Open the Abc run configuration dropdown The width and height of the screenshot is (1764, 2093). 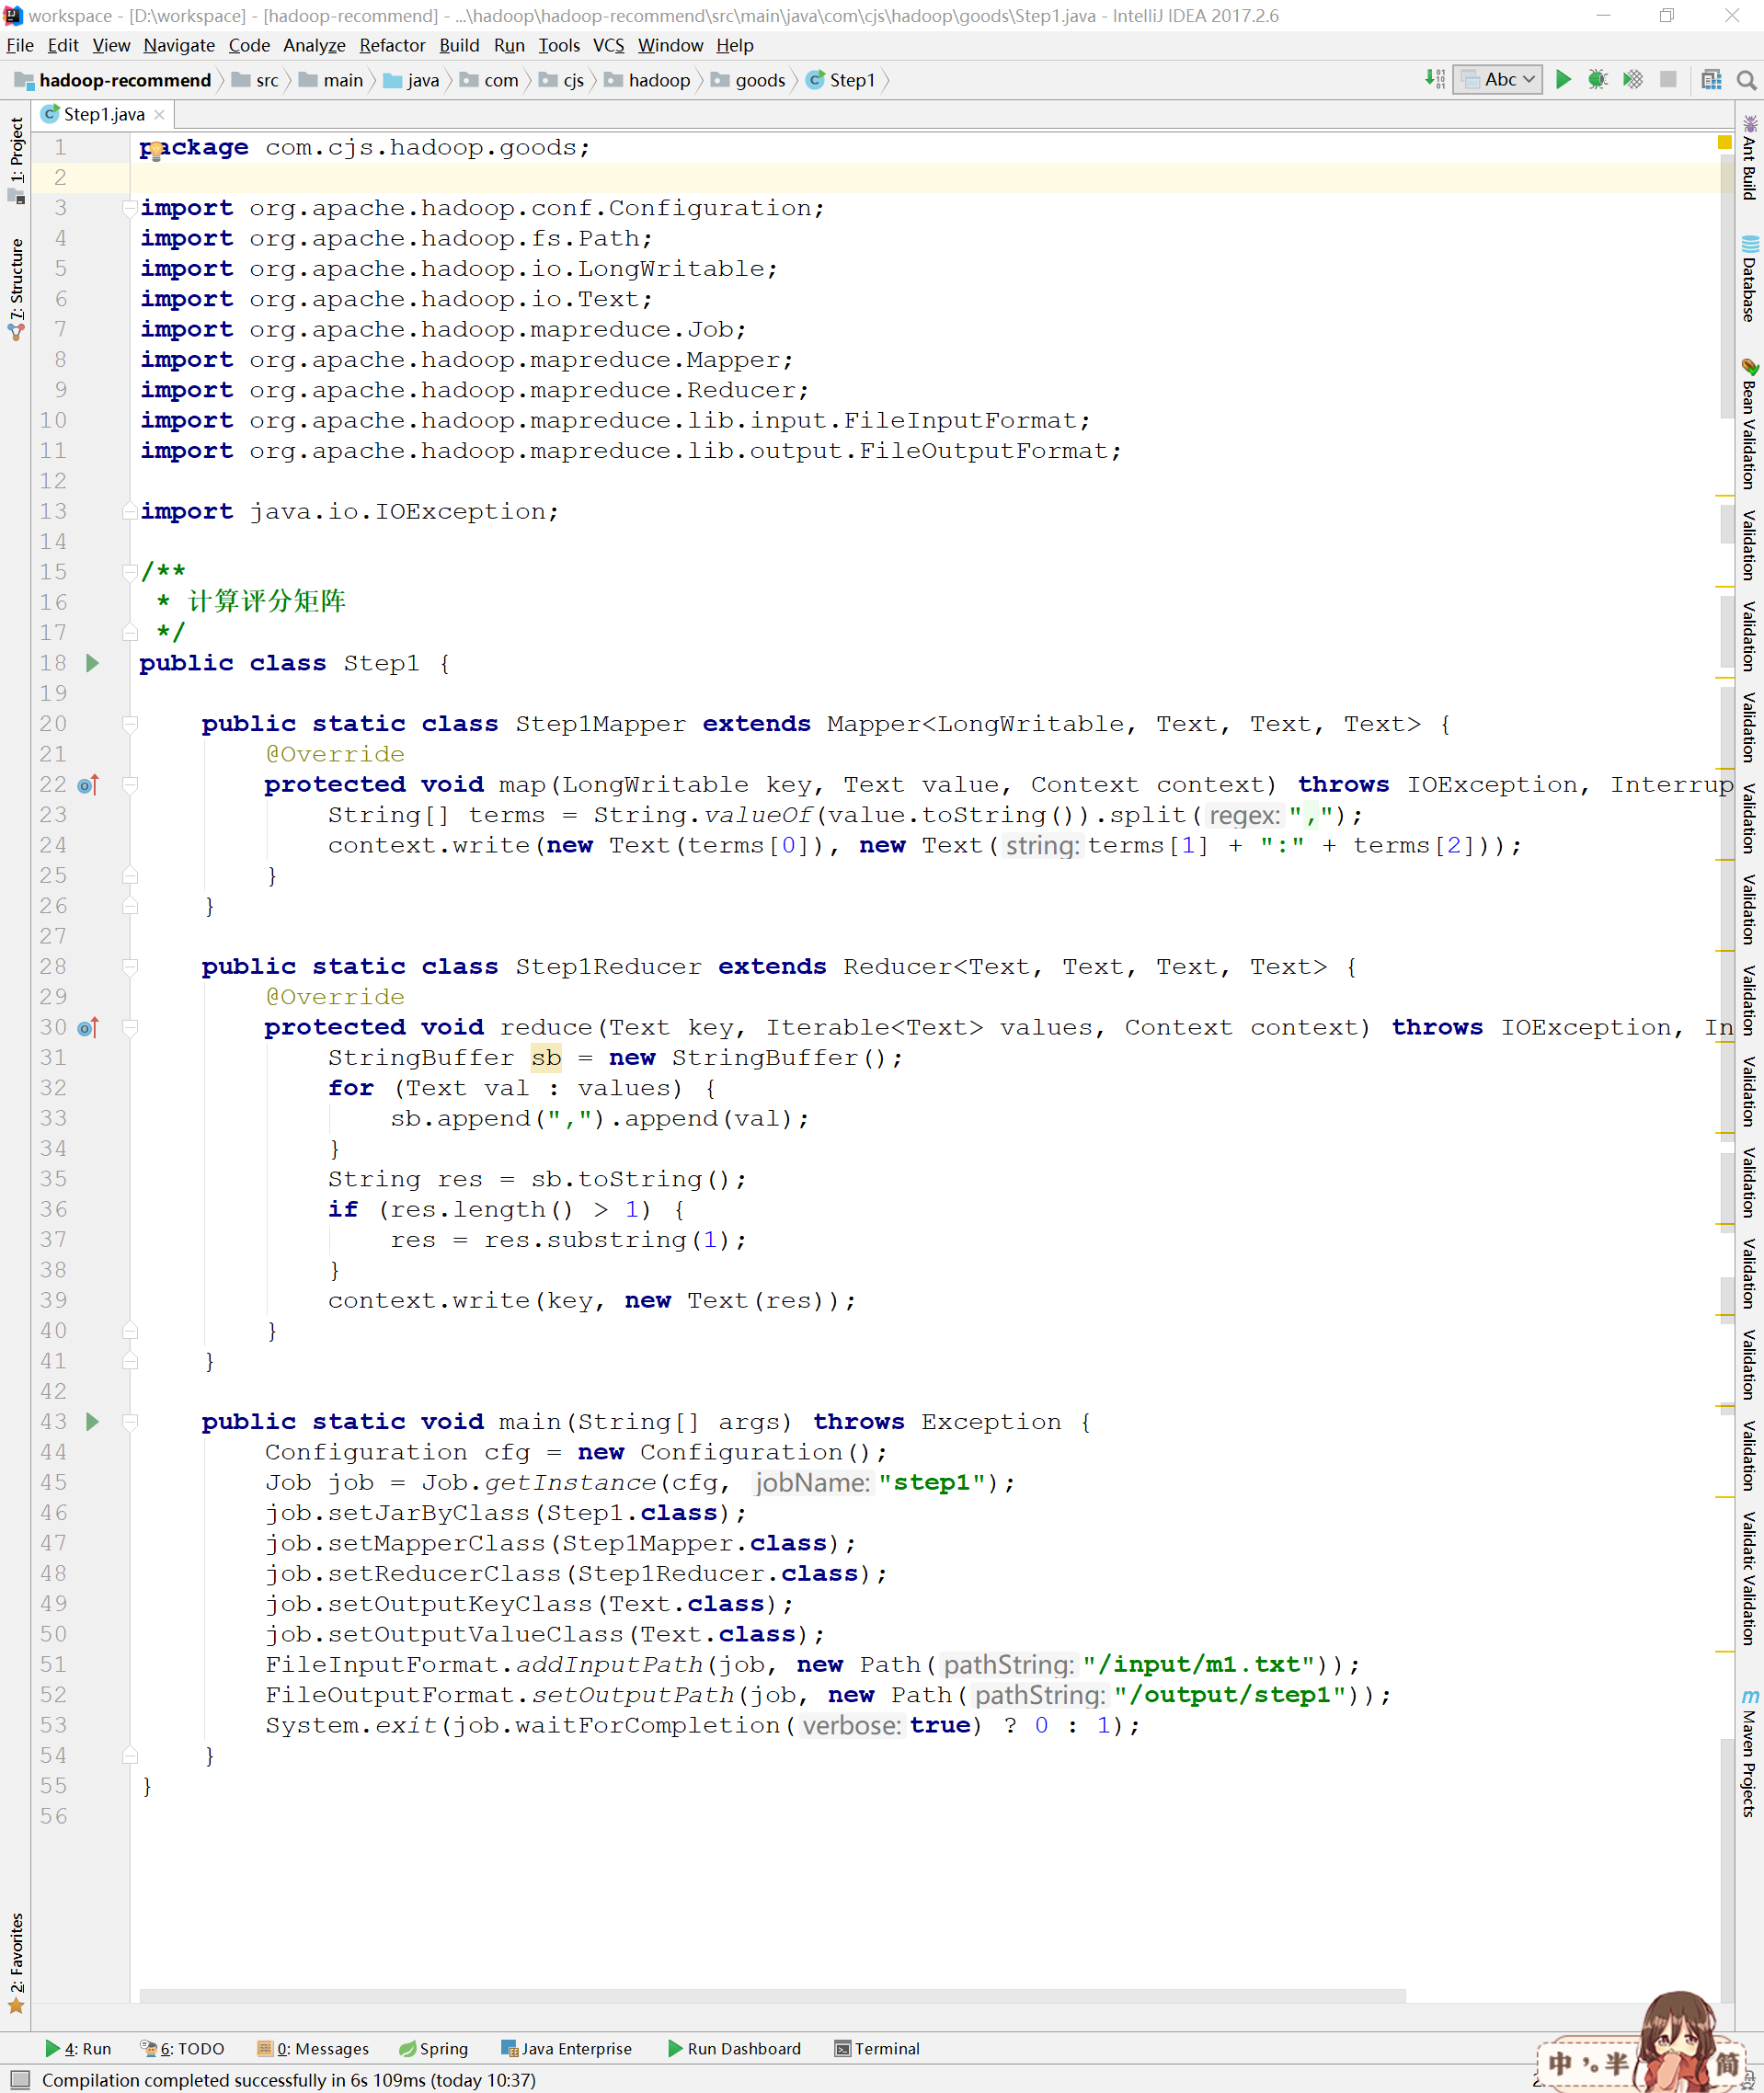tap(1497, 80)
